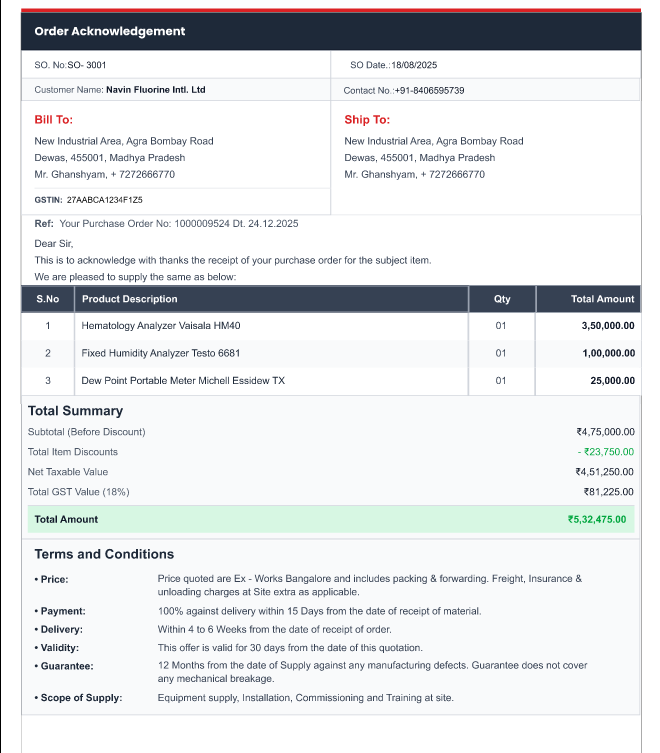660x753 pixels.
Task: Click the Terms and Conditions heading
Action: click(x=104, y=554)
